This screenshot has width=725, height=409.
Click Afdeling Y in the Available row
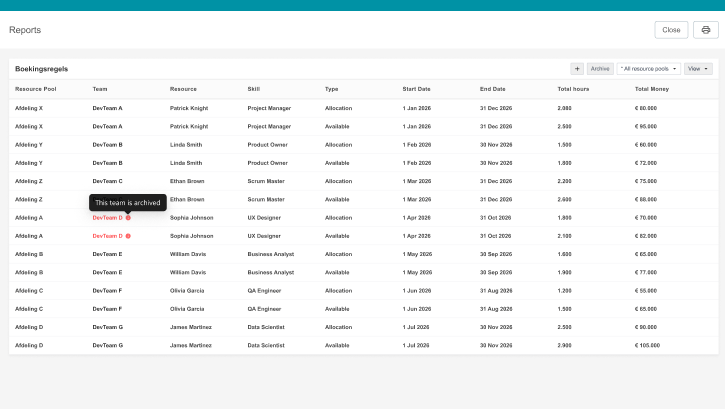(29, 163)
